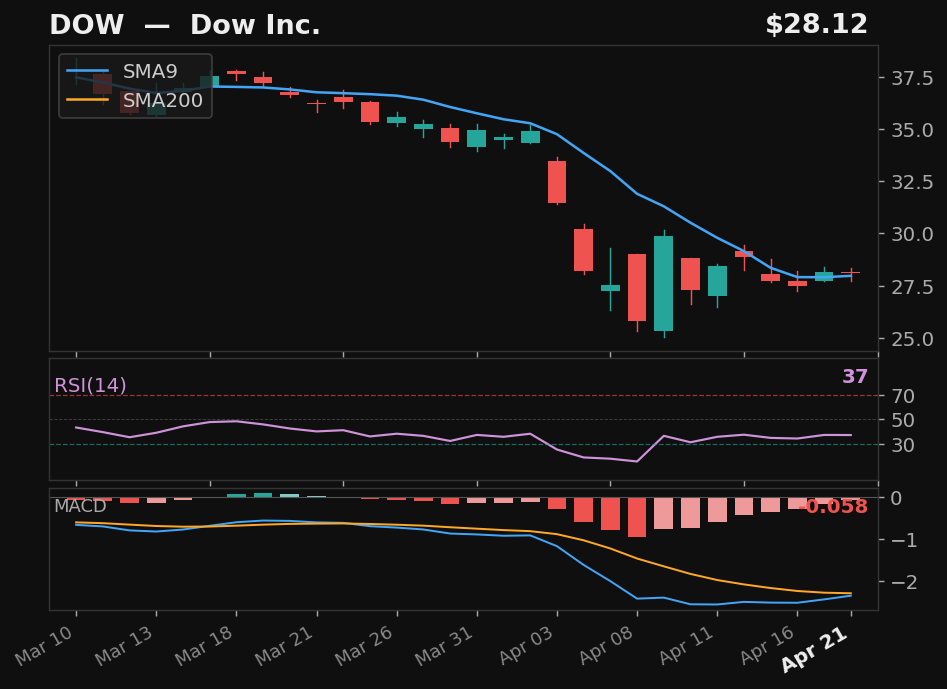This screenshot has width=947, height=689.
Task: Click the $28.12 current price label
Action: [x=816, y=25]
